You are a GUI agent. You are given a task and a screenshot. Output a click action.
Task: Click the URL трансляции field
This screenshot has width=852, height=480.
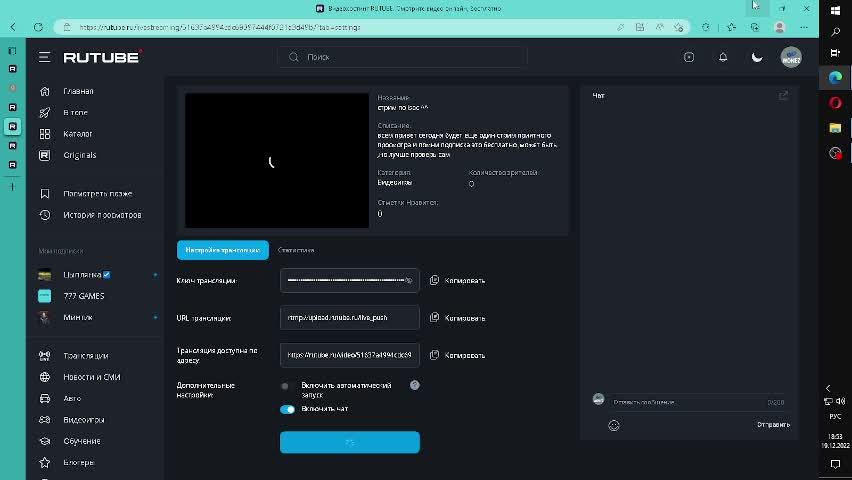pos(350,317)
